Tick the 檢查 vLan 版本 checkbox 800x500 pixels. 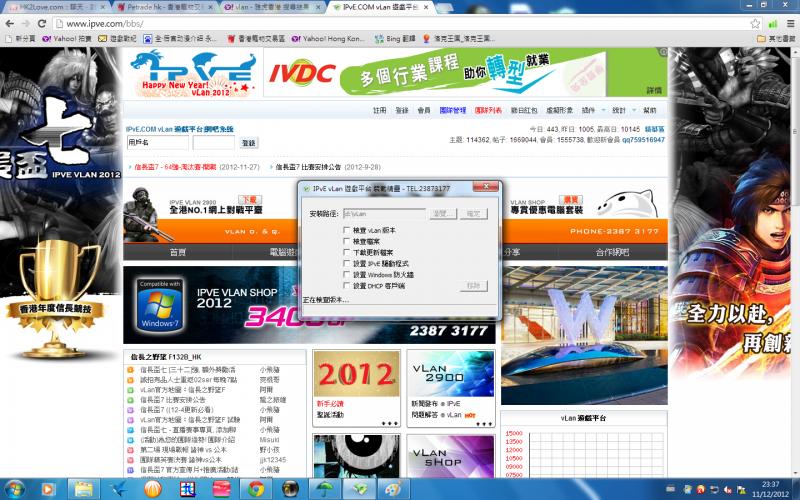pyautogui.click(x=347, y=231)
